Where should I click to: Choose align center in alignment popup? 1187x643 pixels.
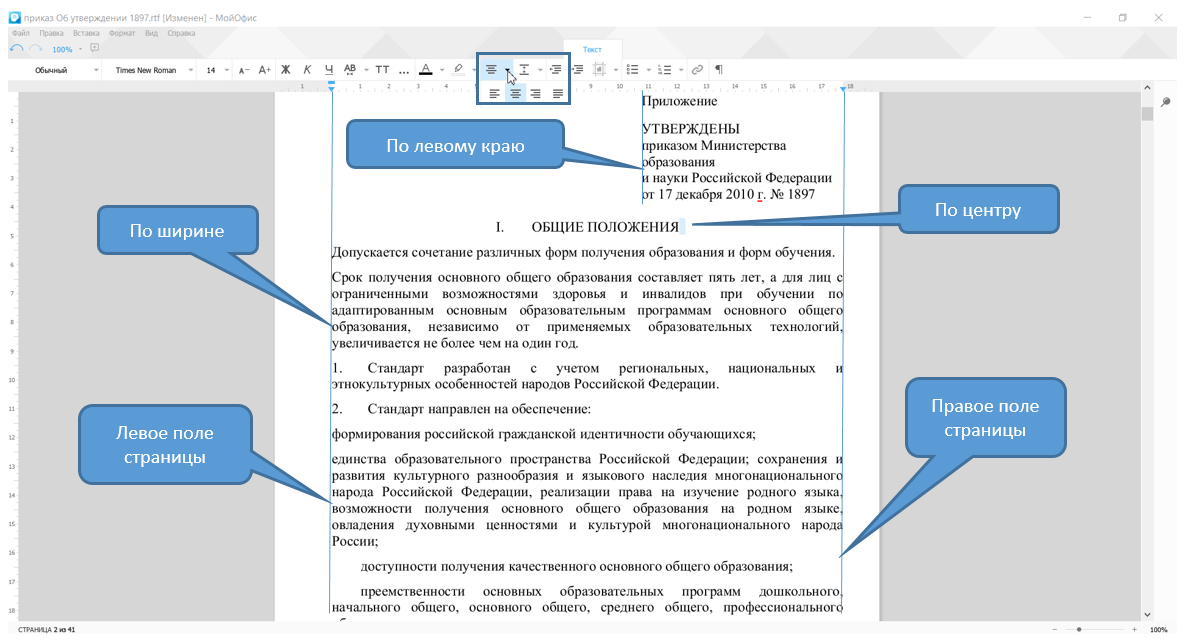coord(516,94)
